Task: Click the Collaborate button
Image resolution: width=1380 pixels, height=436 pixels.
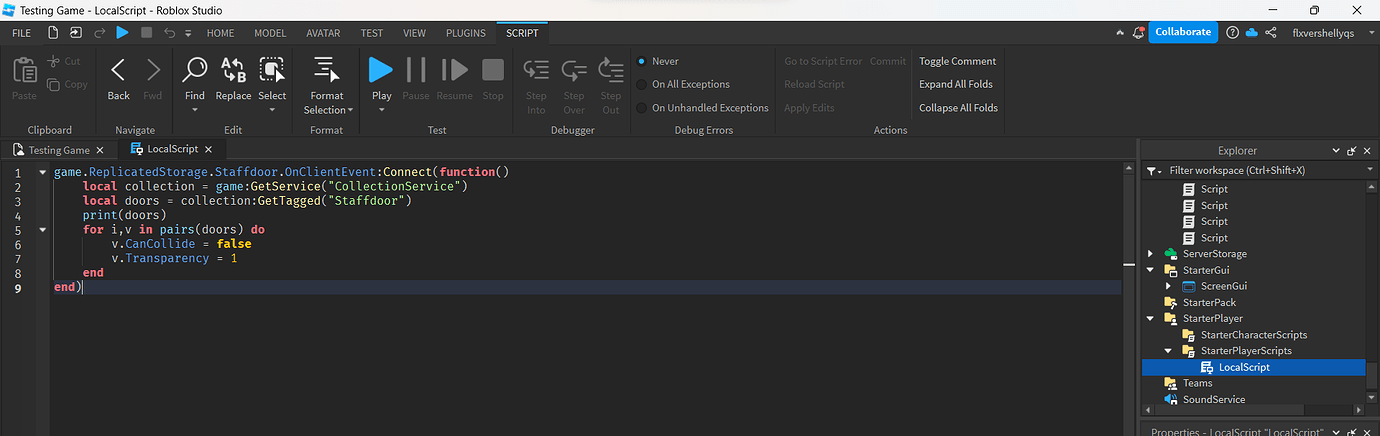Action: [x=1183, y=32]
